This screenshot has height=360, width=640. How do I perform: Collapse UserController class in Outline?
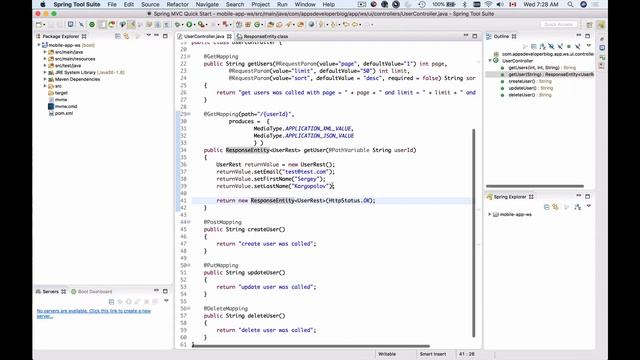coord(490,61)
